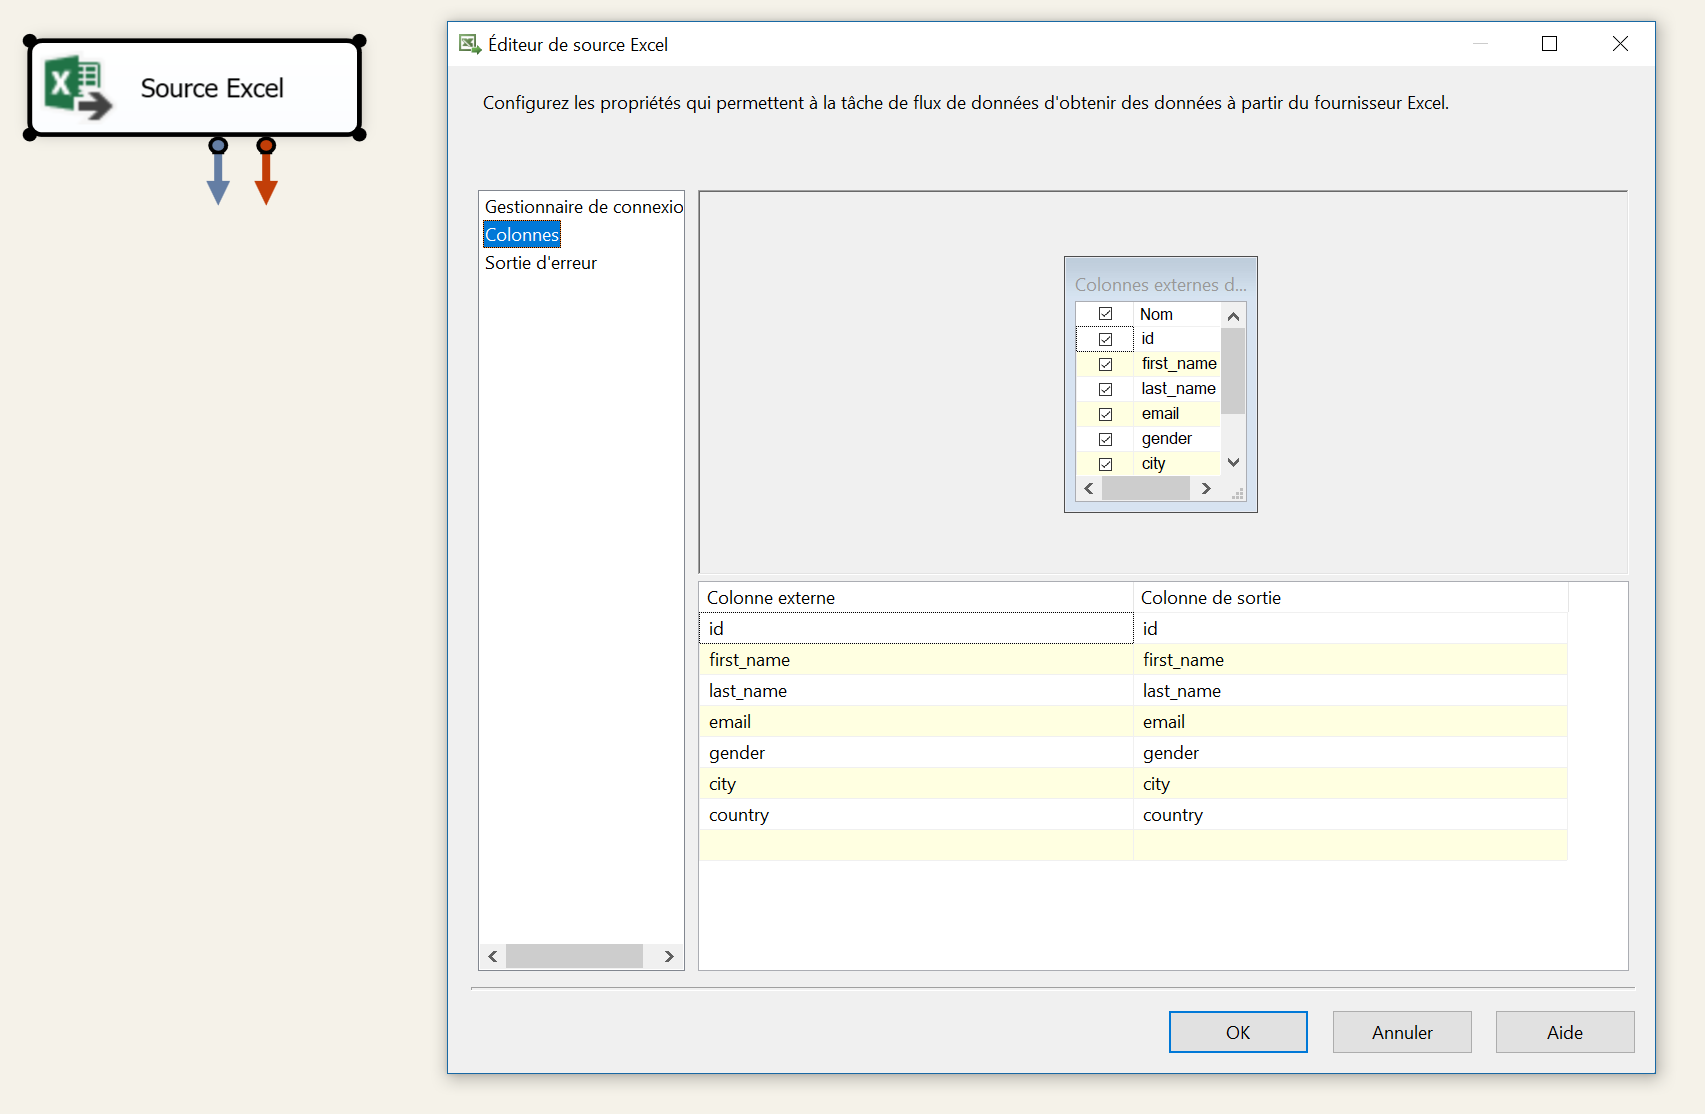The height and width of the screenshot is (1114, 1705).
Task: Edit the city output column cell
Action: [1350, 784]
